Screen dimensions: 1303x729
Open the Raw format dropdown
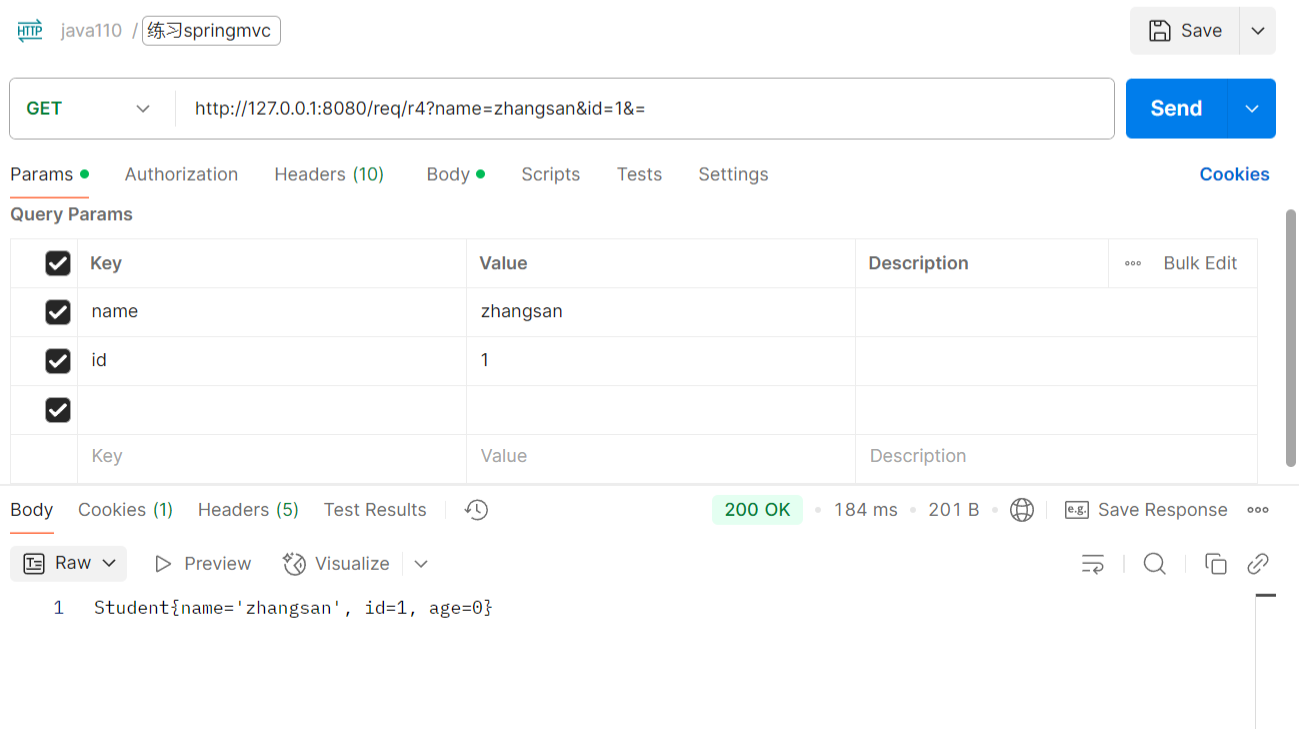click(69, 564)
